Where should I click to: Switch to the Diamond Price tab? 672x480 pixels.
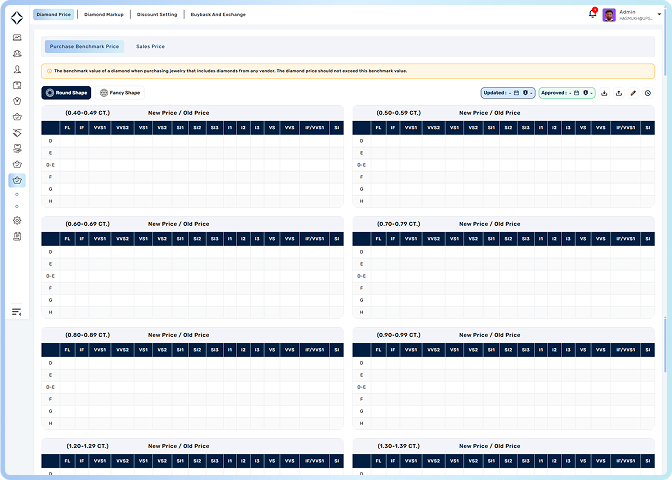click(54, 15)
